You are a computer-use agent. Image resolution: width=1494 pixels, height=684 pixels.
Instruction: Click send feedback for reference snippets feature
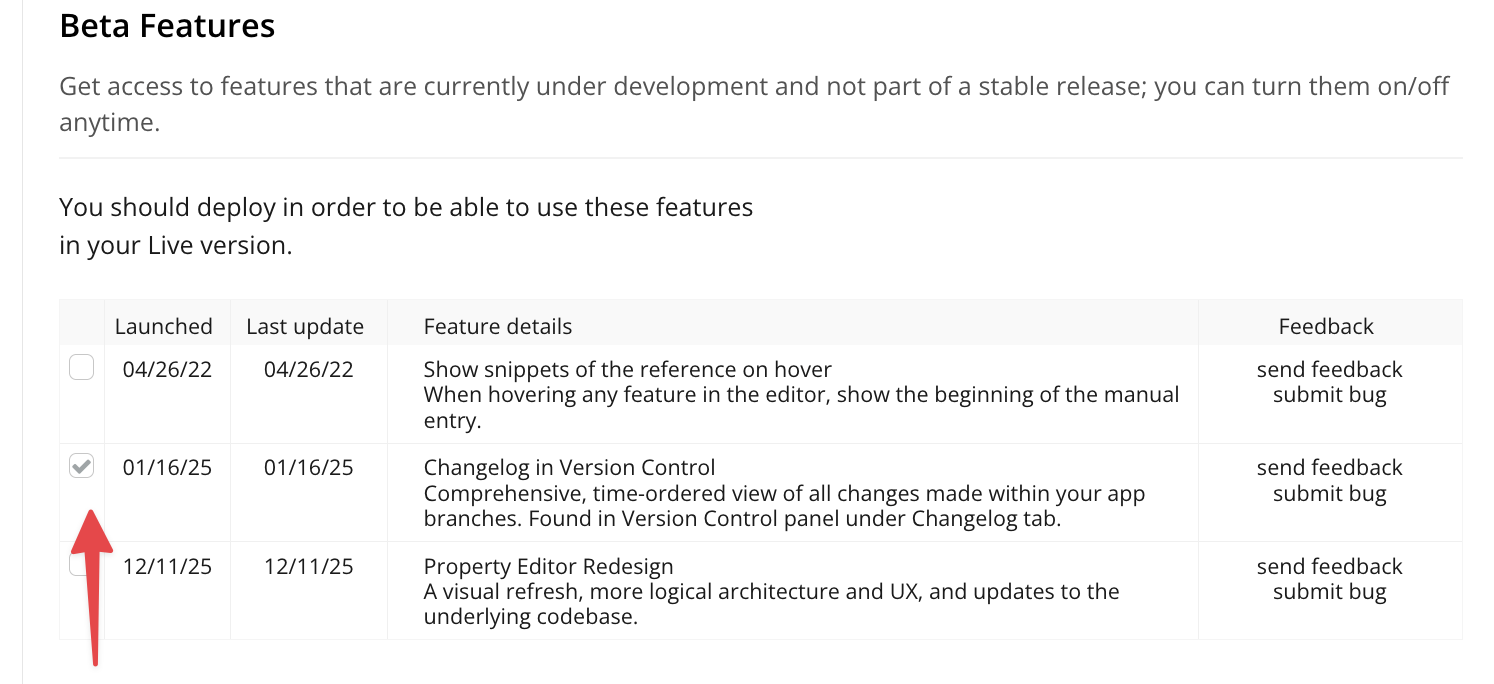1329,369
